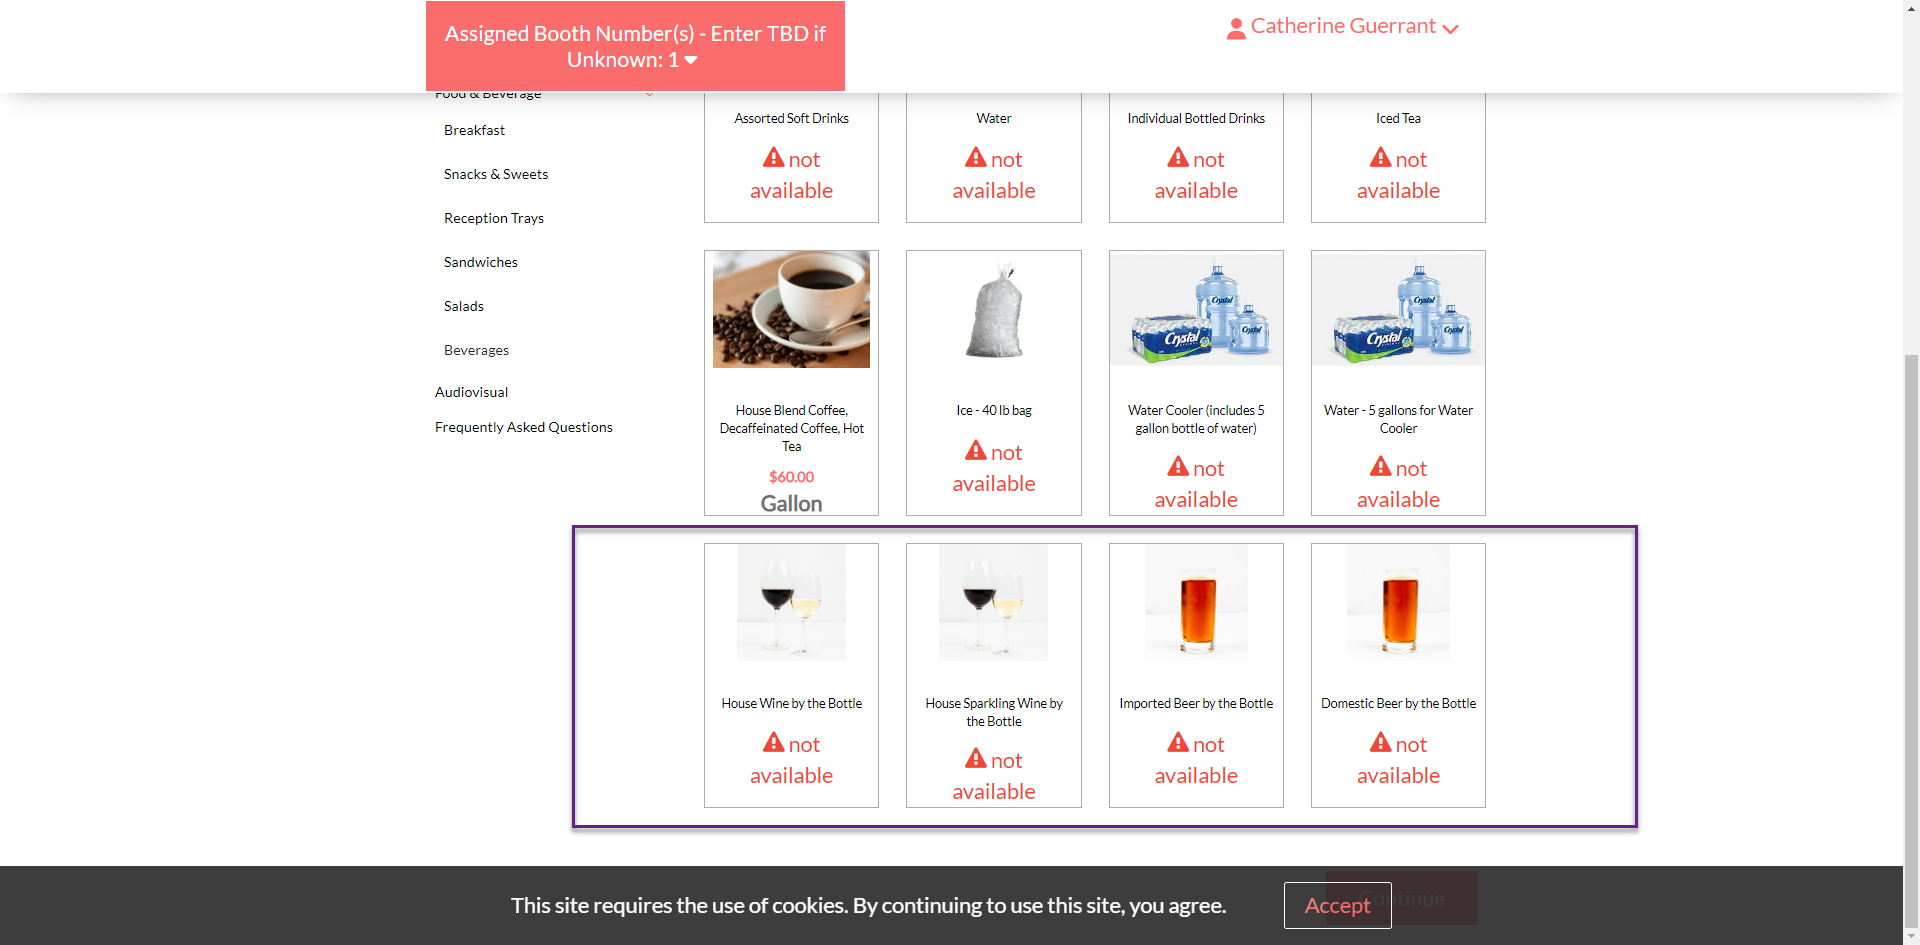Click the $60.00 price on the coffee card
Viewport: 1920px width, 945px height.
pyautogui.click(x=792, y=477)
